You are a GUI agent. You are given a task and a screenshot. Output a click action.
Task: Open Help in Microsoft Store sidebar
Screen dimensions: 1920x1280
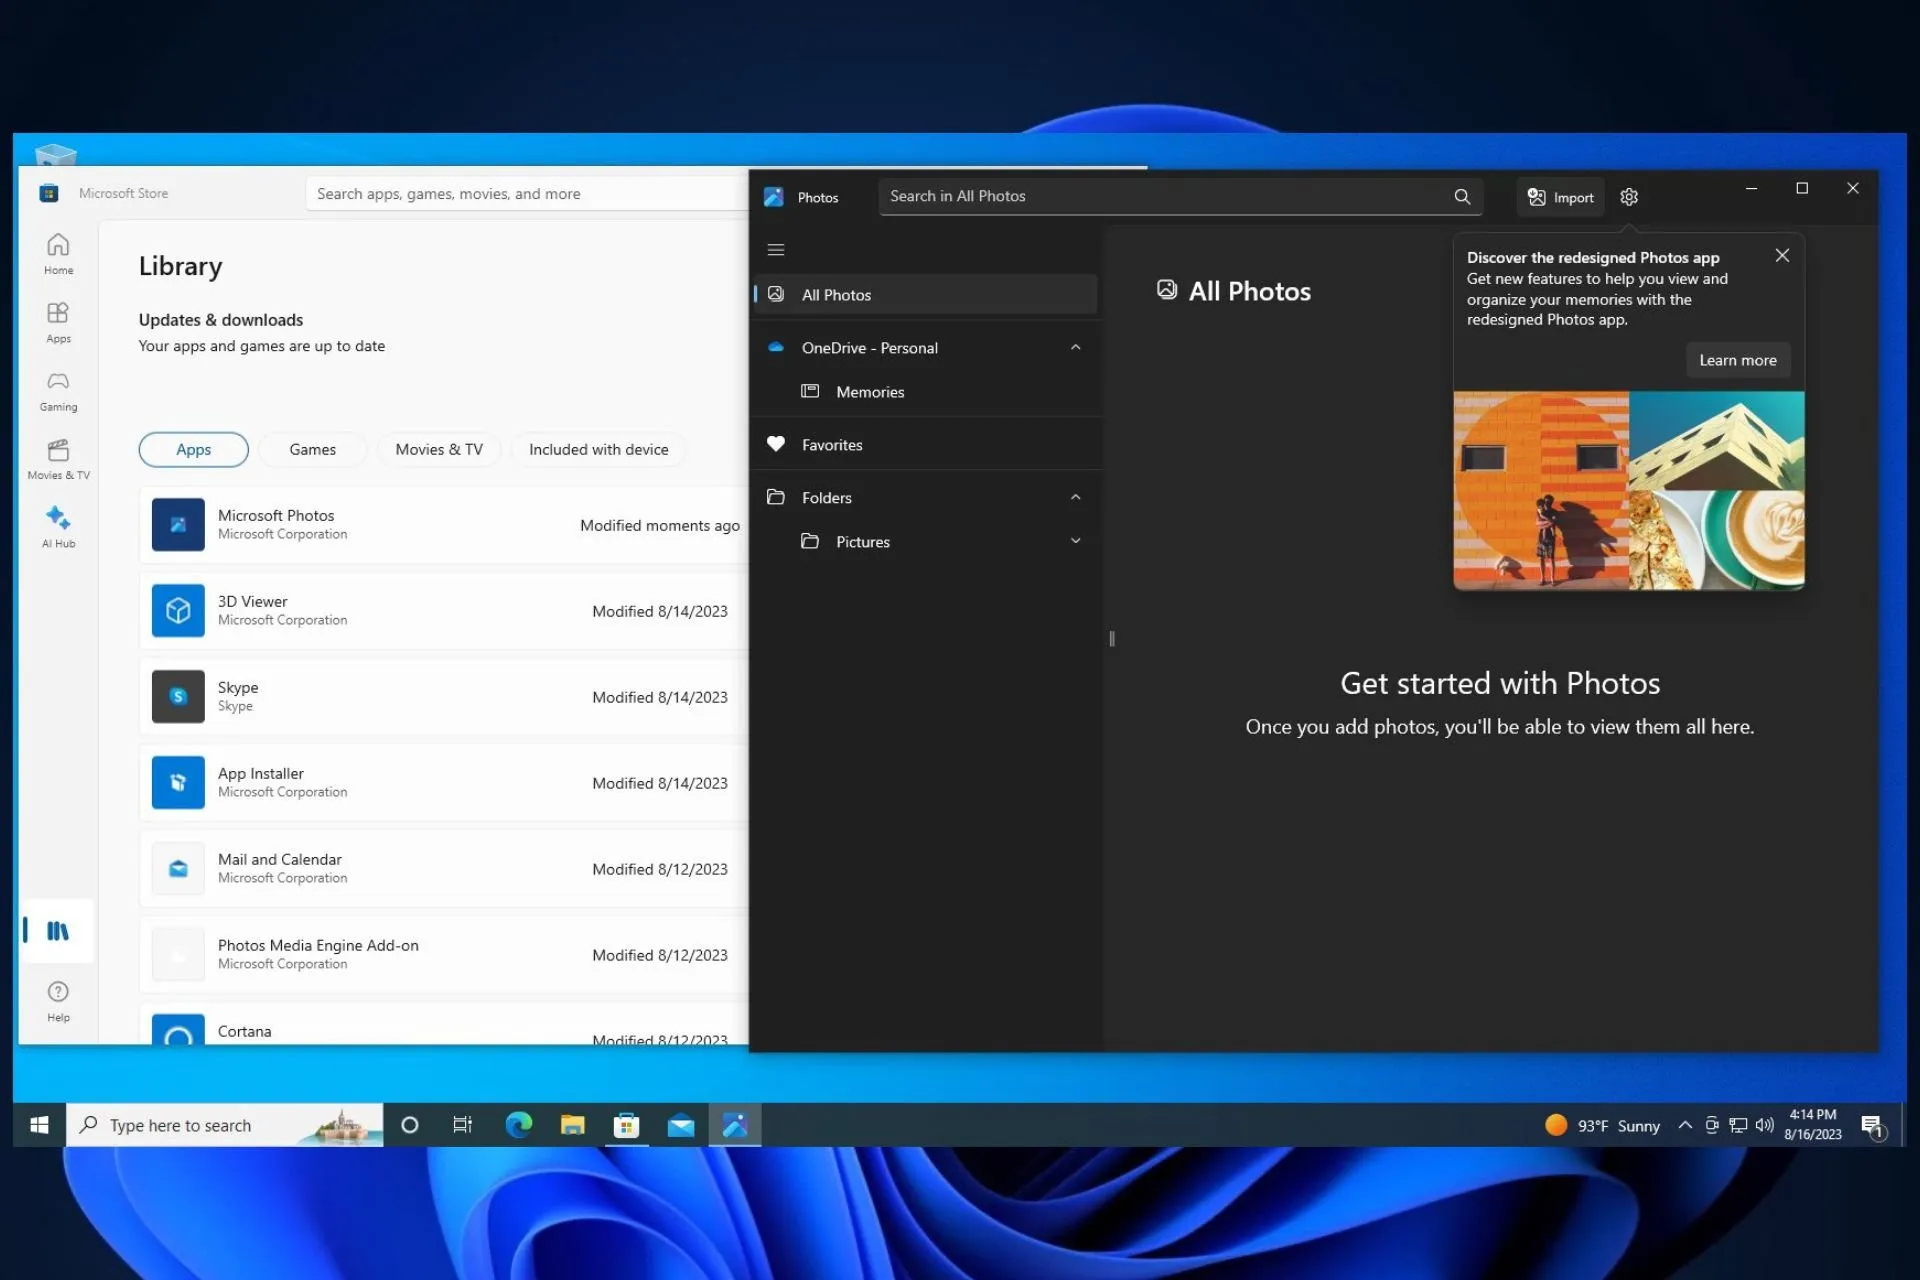click(58, 1001)
